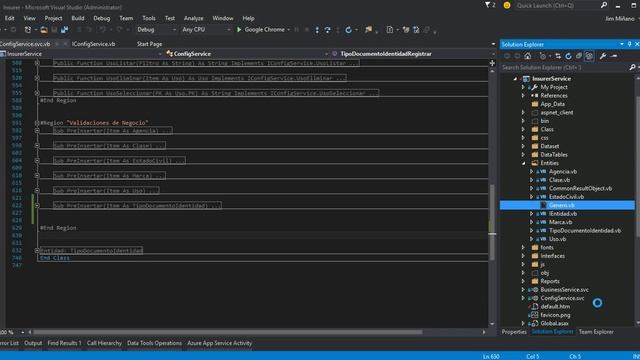Expand the Dataset folder node
The image size is (640, 360).
523,146
